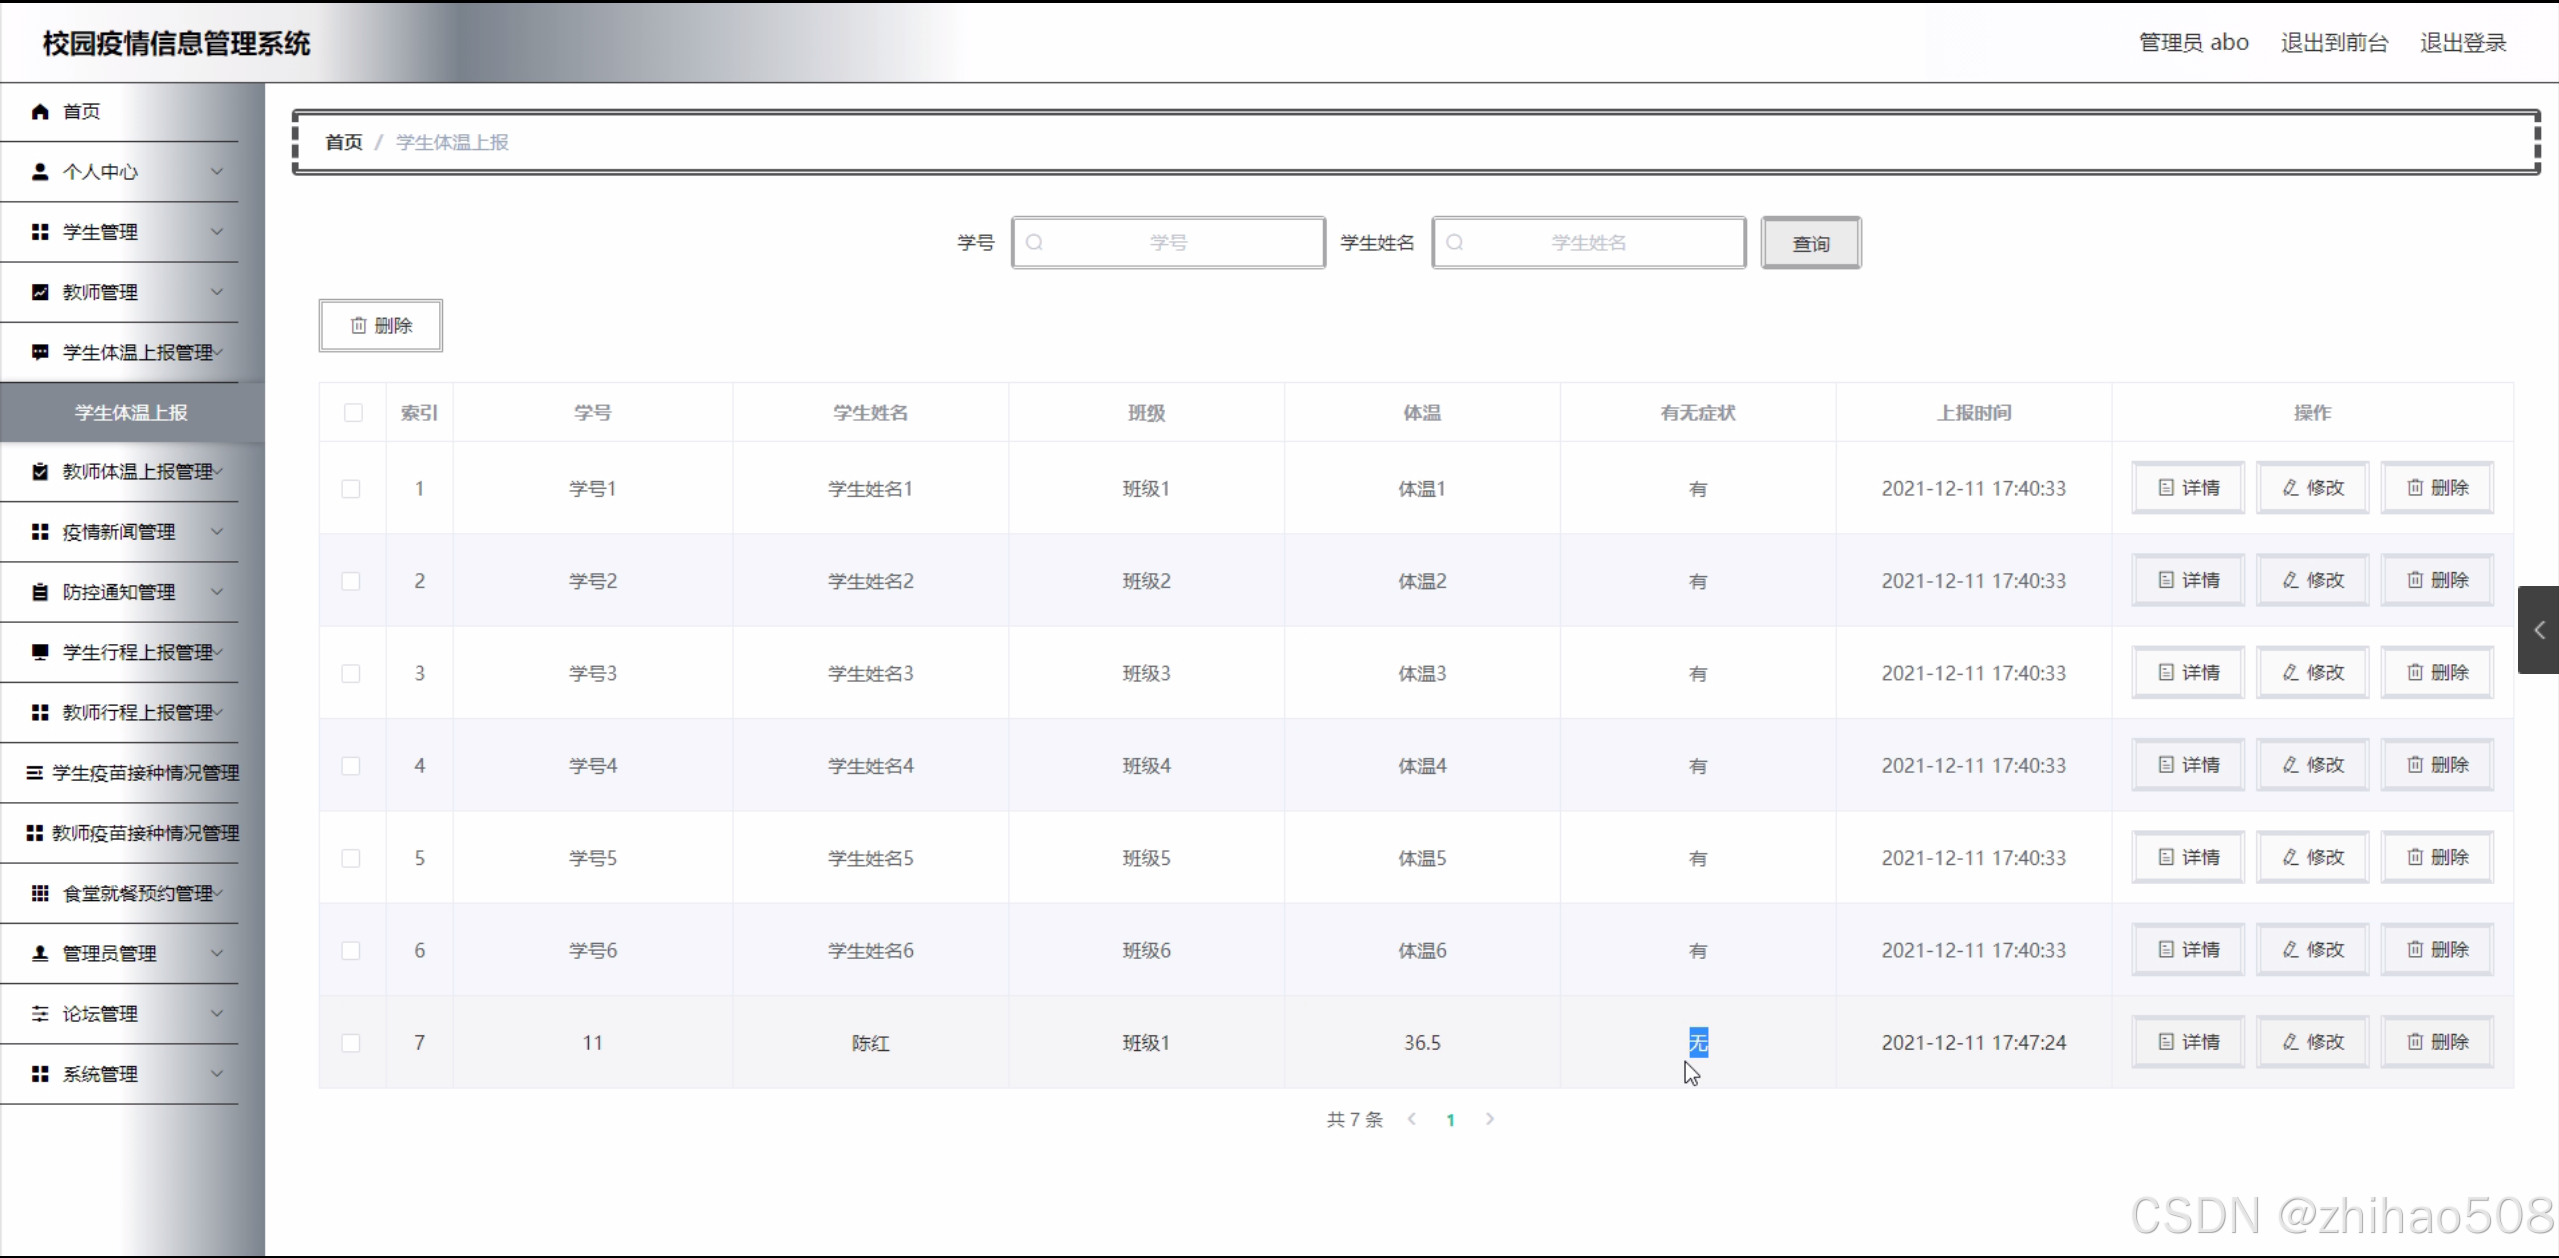Image resolution: width=2559 pixels, height=1258 pixels.
Task: Check the checkbox for row 1
Action: (351, 489)
